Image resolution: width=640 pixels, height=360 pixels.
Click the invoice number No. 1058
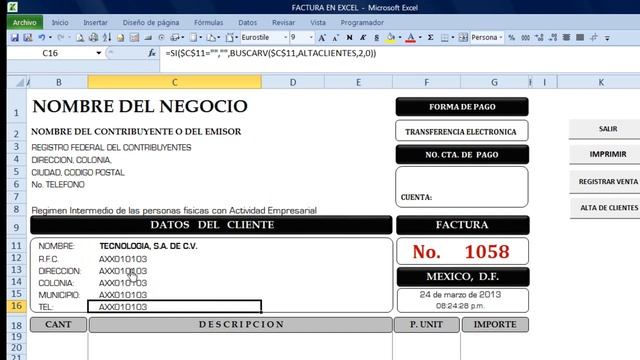[x=462, y=251]
